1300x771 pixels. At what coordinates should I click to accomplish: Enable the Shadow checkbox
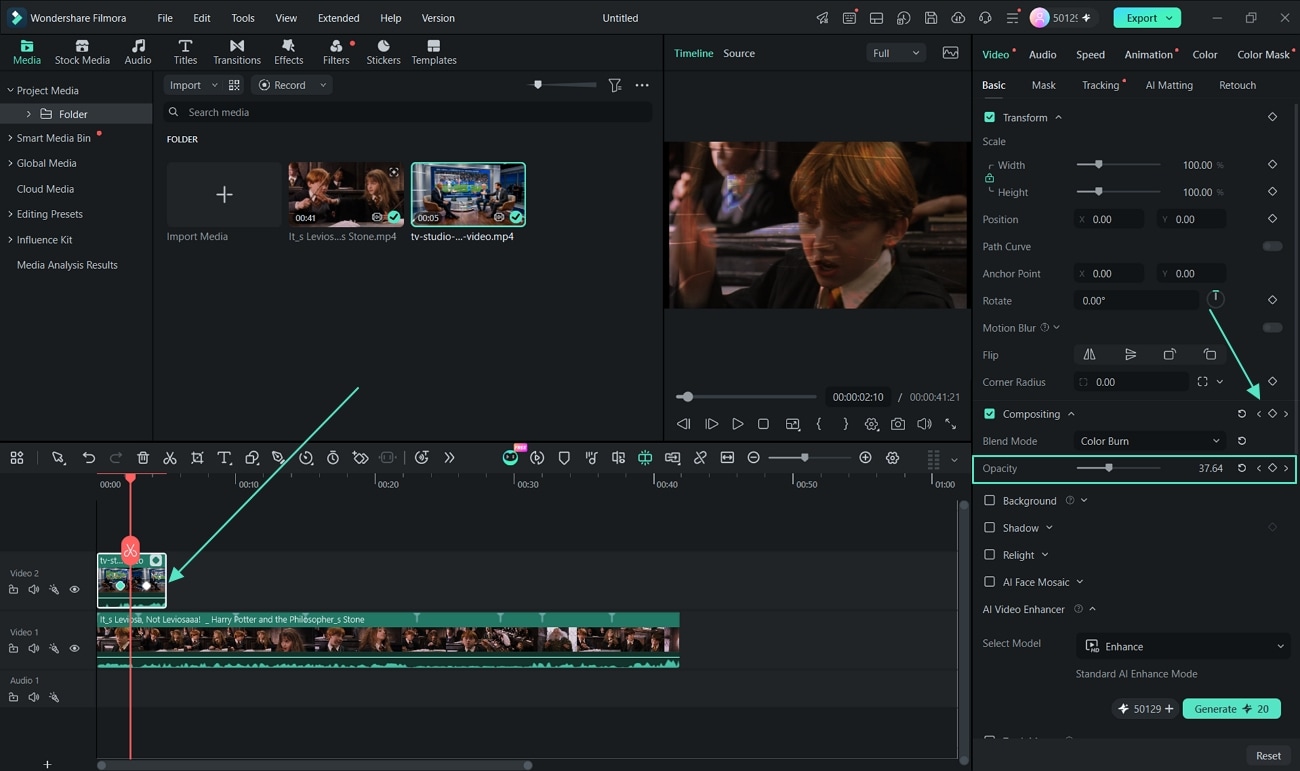[990, 528]
